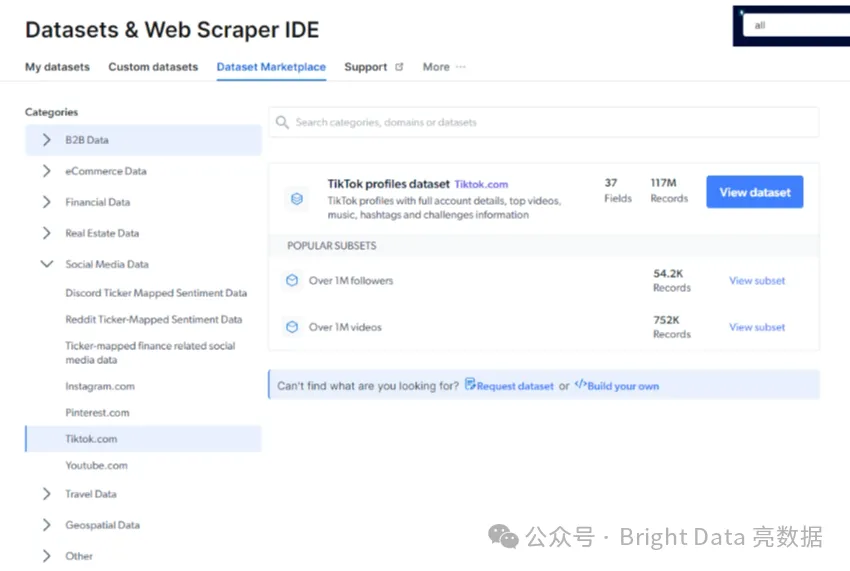Click the Support external link icon
This screenshot has height=571, width=850.
pos(399,67)
